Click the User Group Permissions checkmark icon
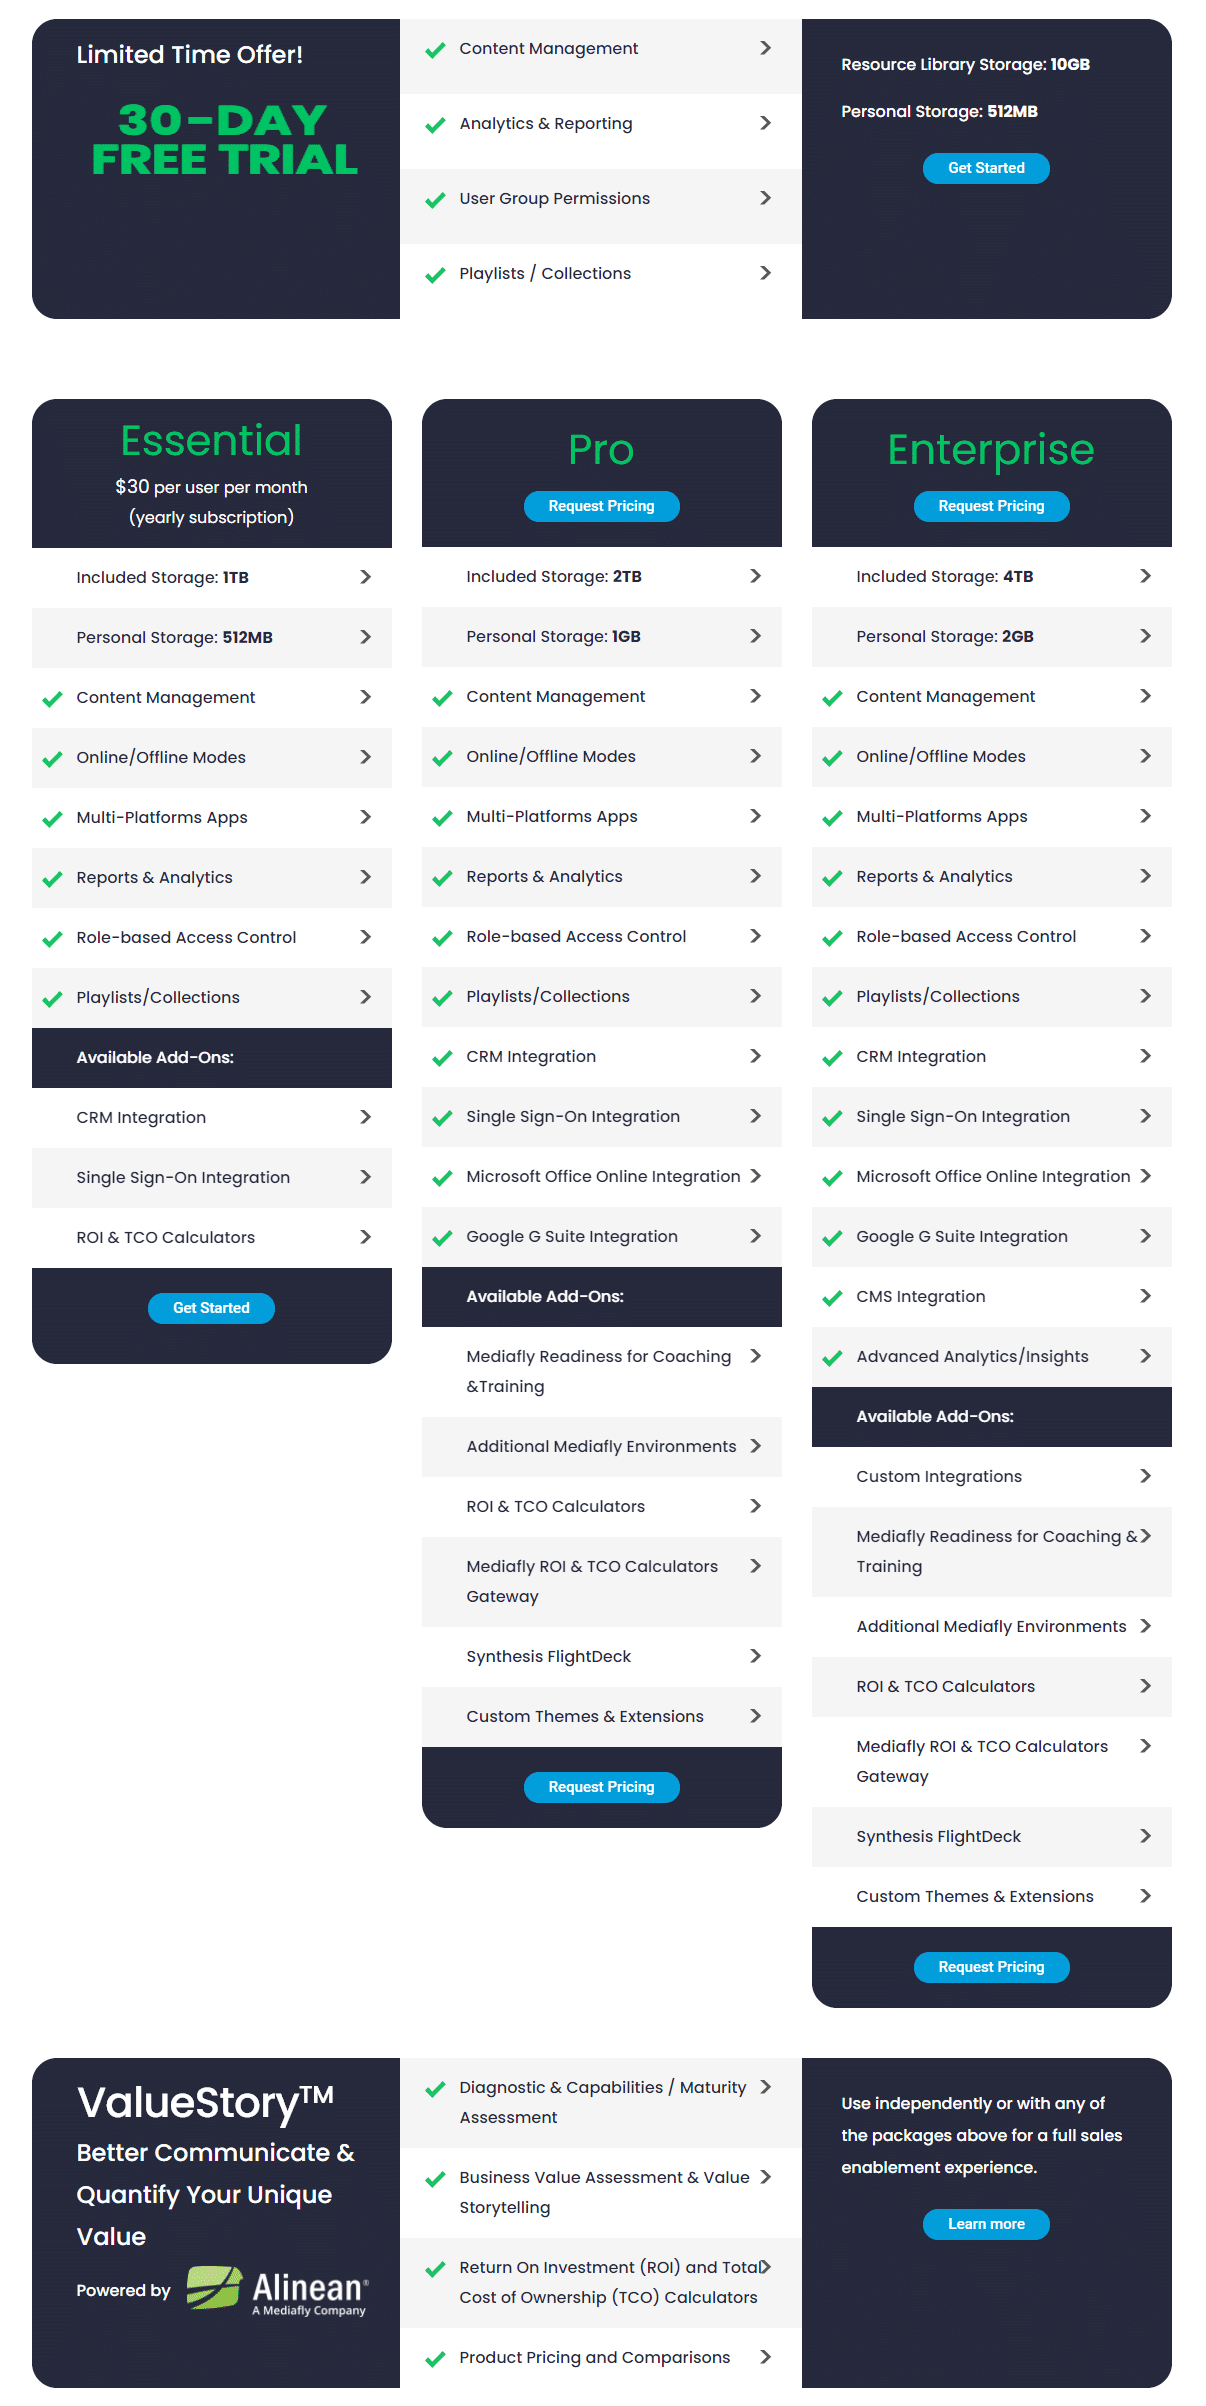Viewport: 1206px width, 2406px height. tap(435, 199)
